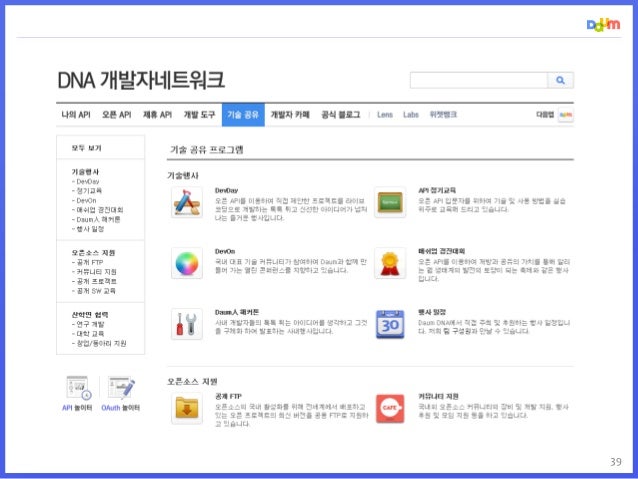Click the OAuth 놀이터 text label
Viewport: 638px width, 479px height.
[x=120, y=408]
